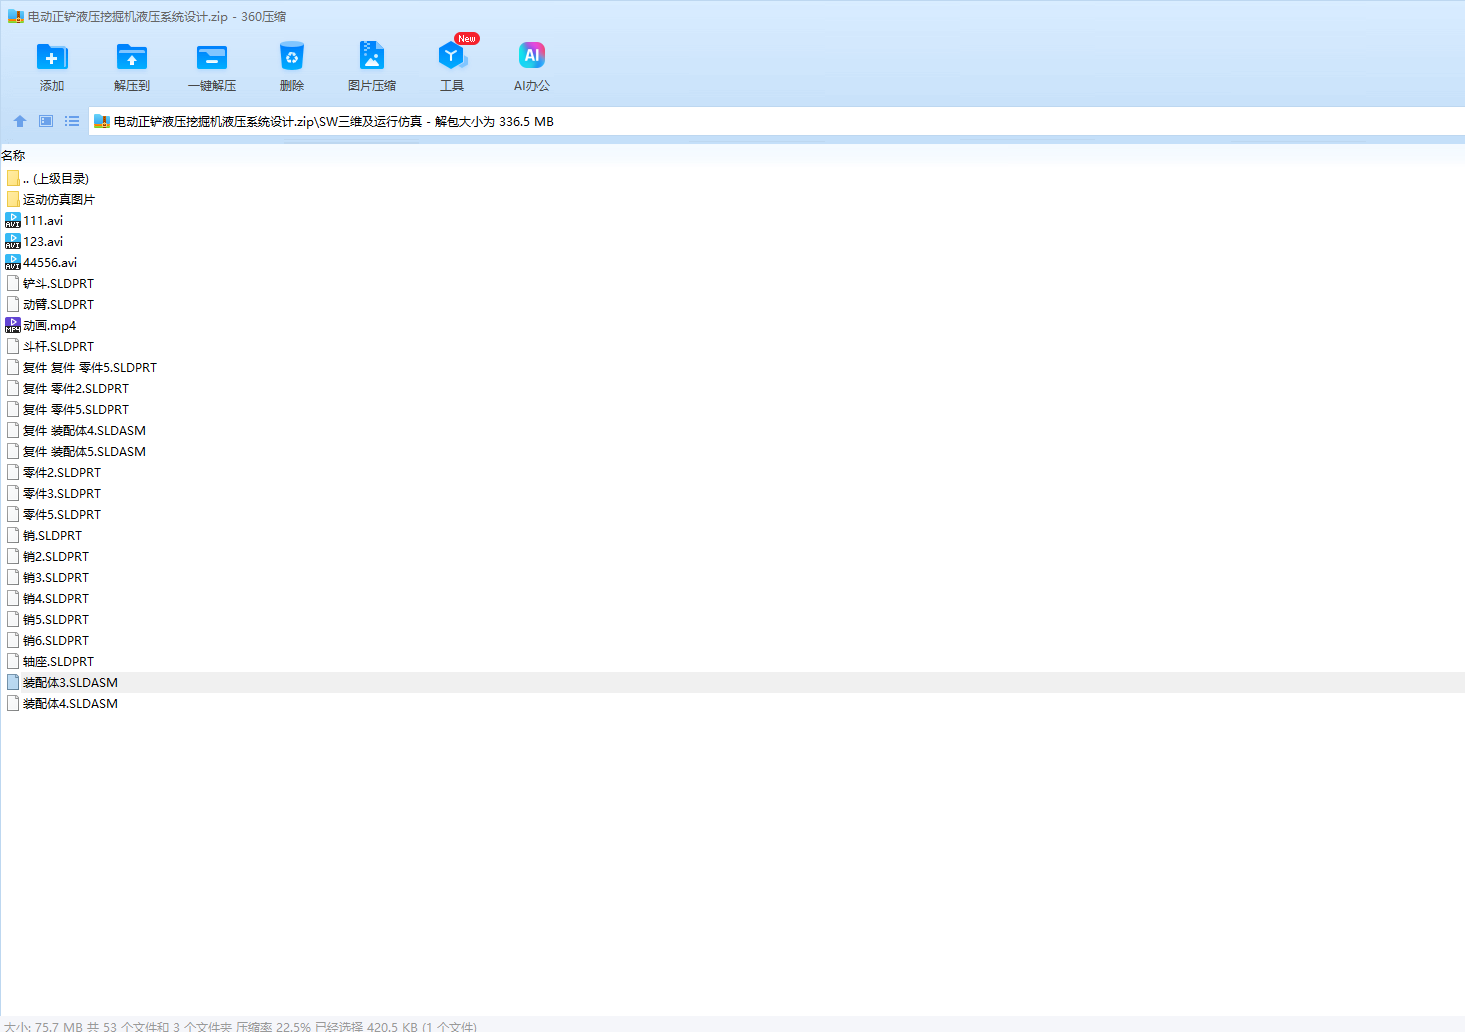Click the status bar summary text
This screenshot has height=1032, width=1465.
[x=240, y=1026]
